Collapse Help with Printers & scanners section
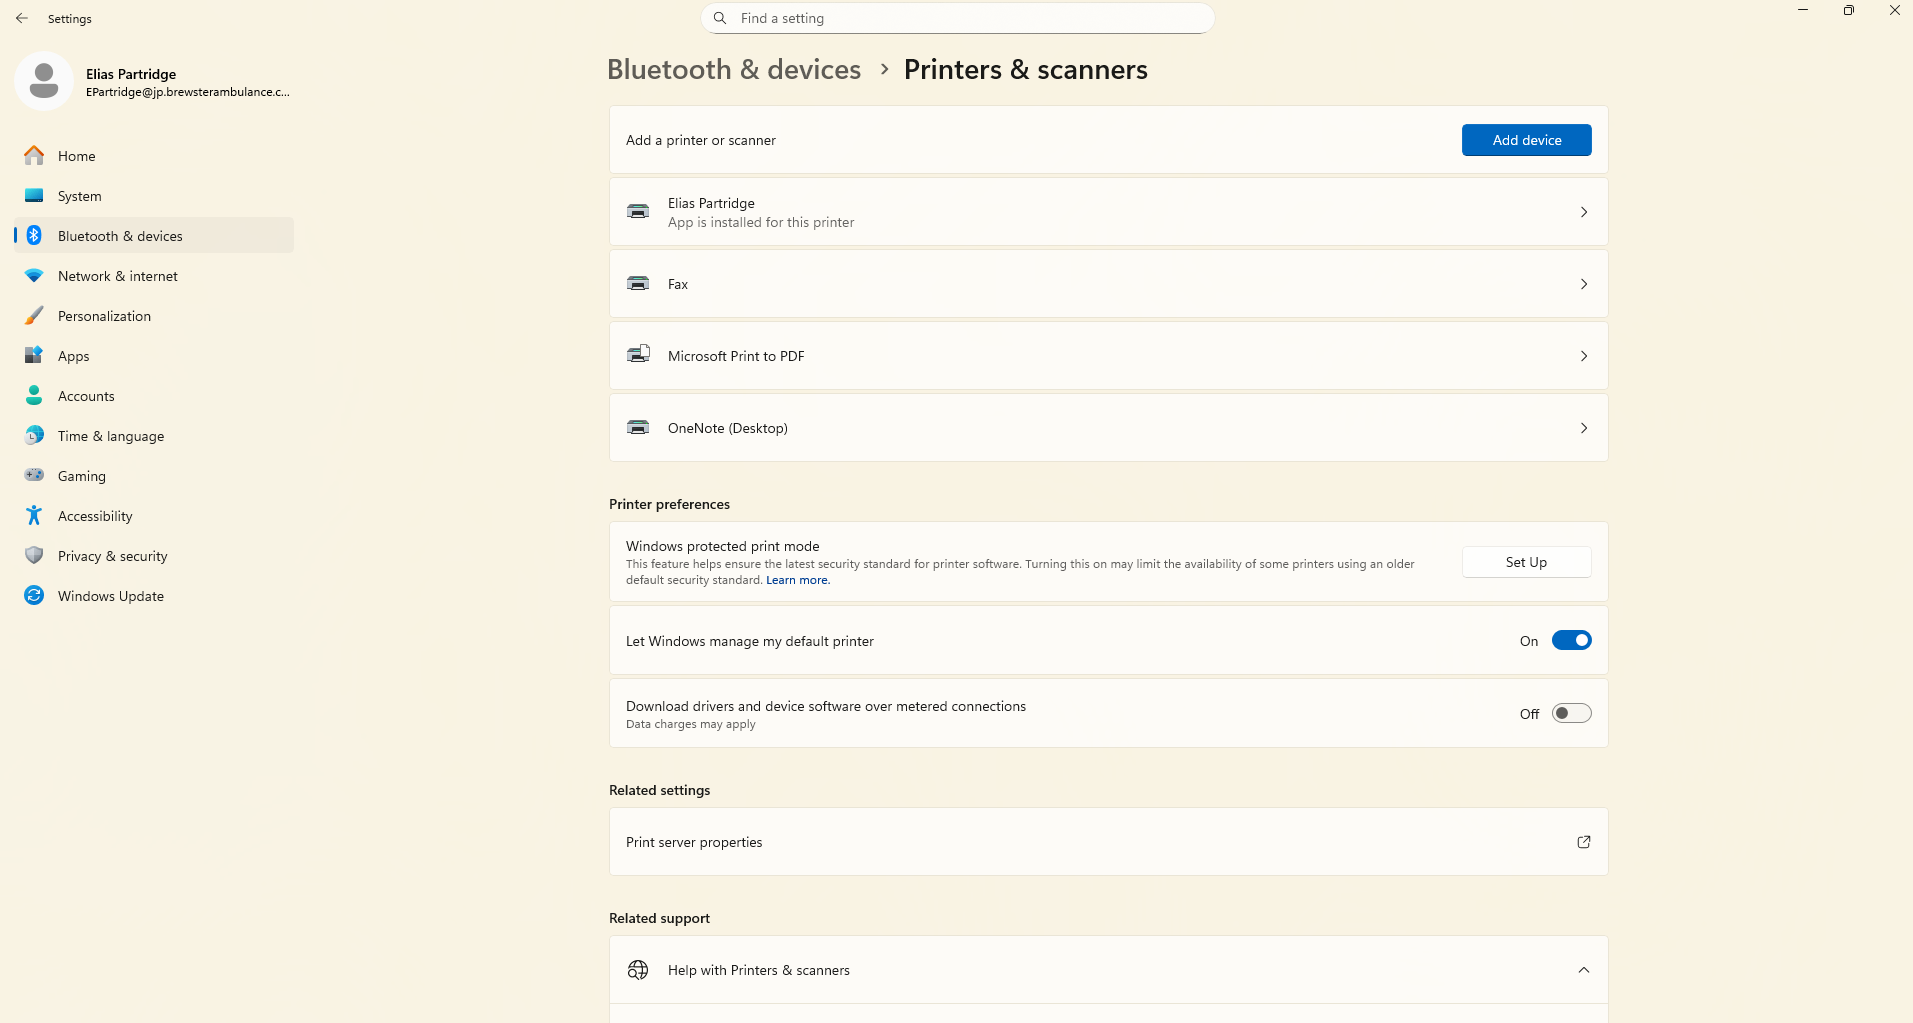The image size is (1913, 1023). coord(1584,970)
